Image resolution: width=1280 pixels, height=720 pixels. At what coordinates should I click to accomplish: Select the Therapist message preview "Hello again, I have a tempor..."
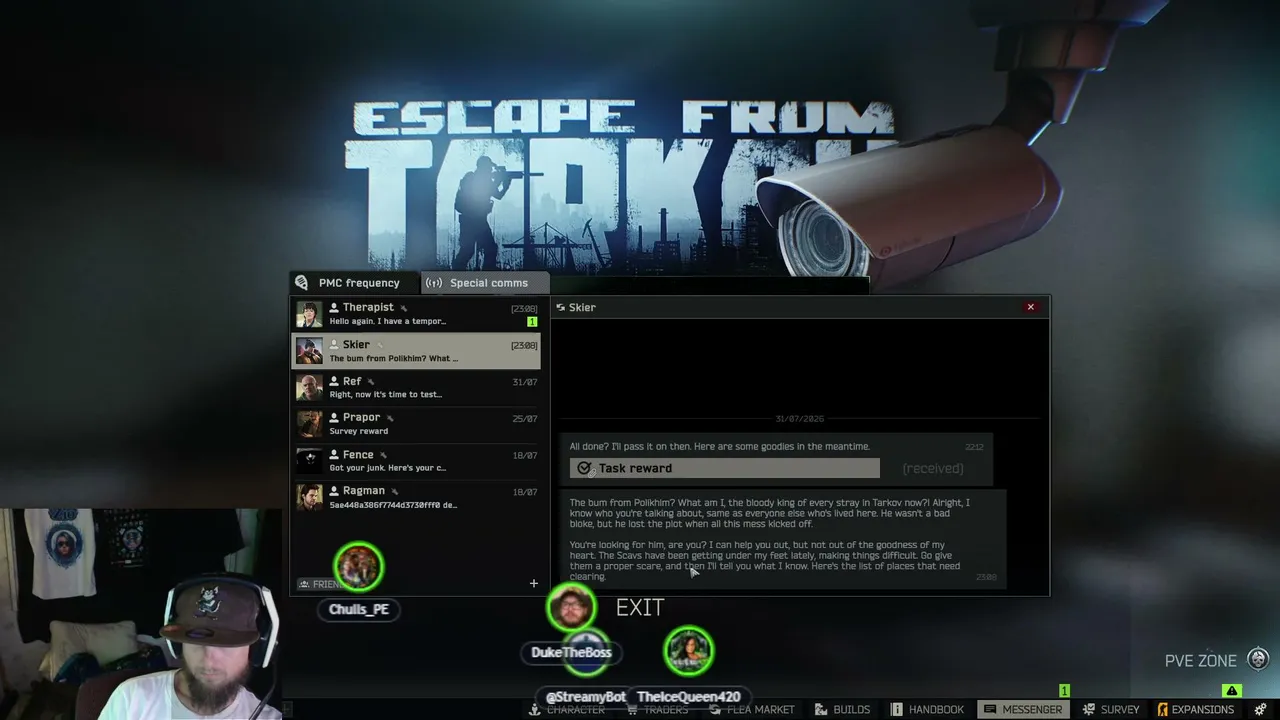388,322
